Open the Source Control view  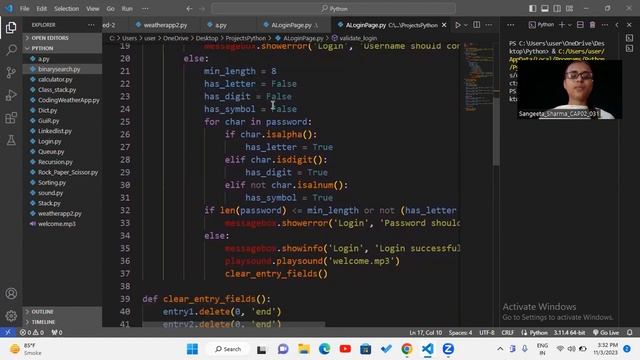click(x=11, y=73)
